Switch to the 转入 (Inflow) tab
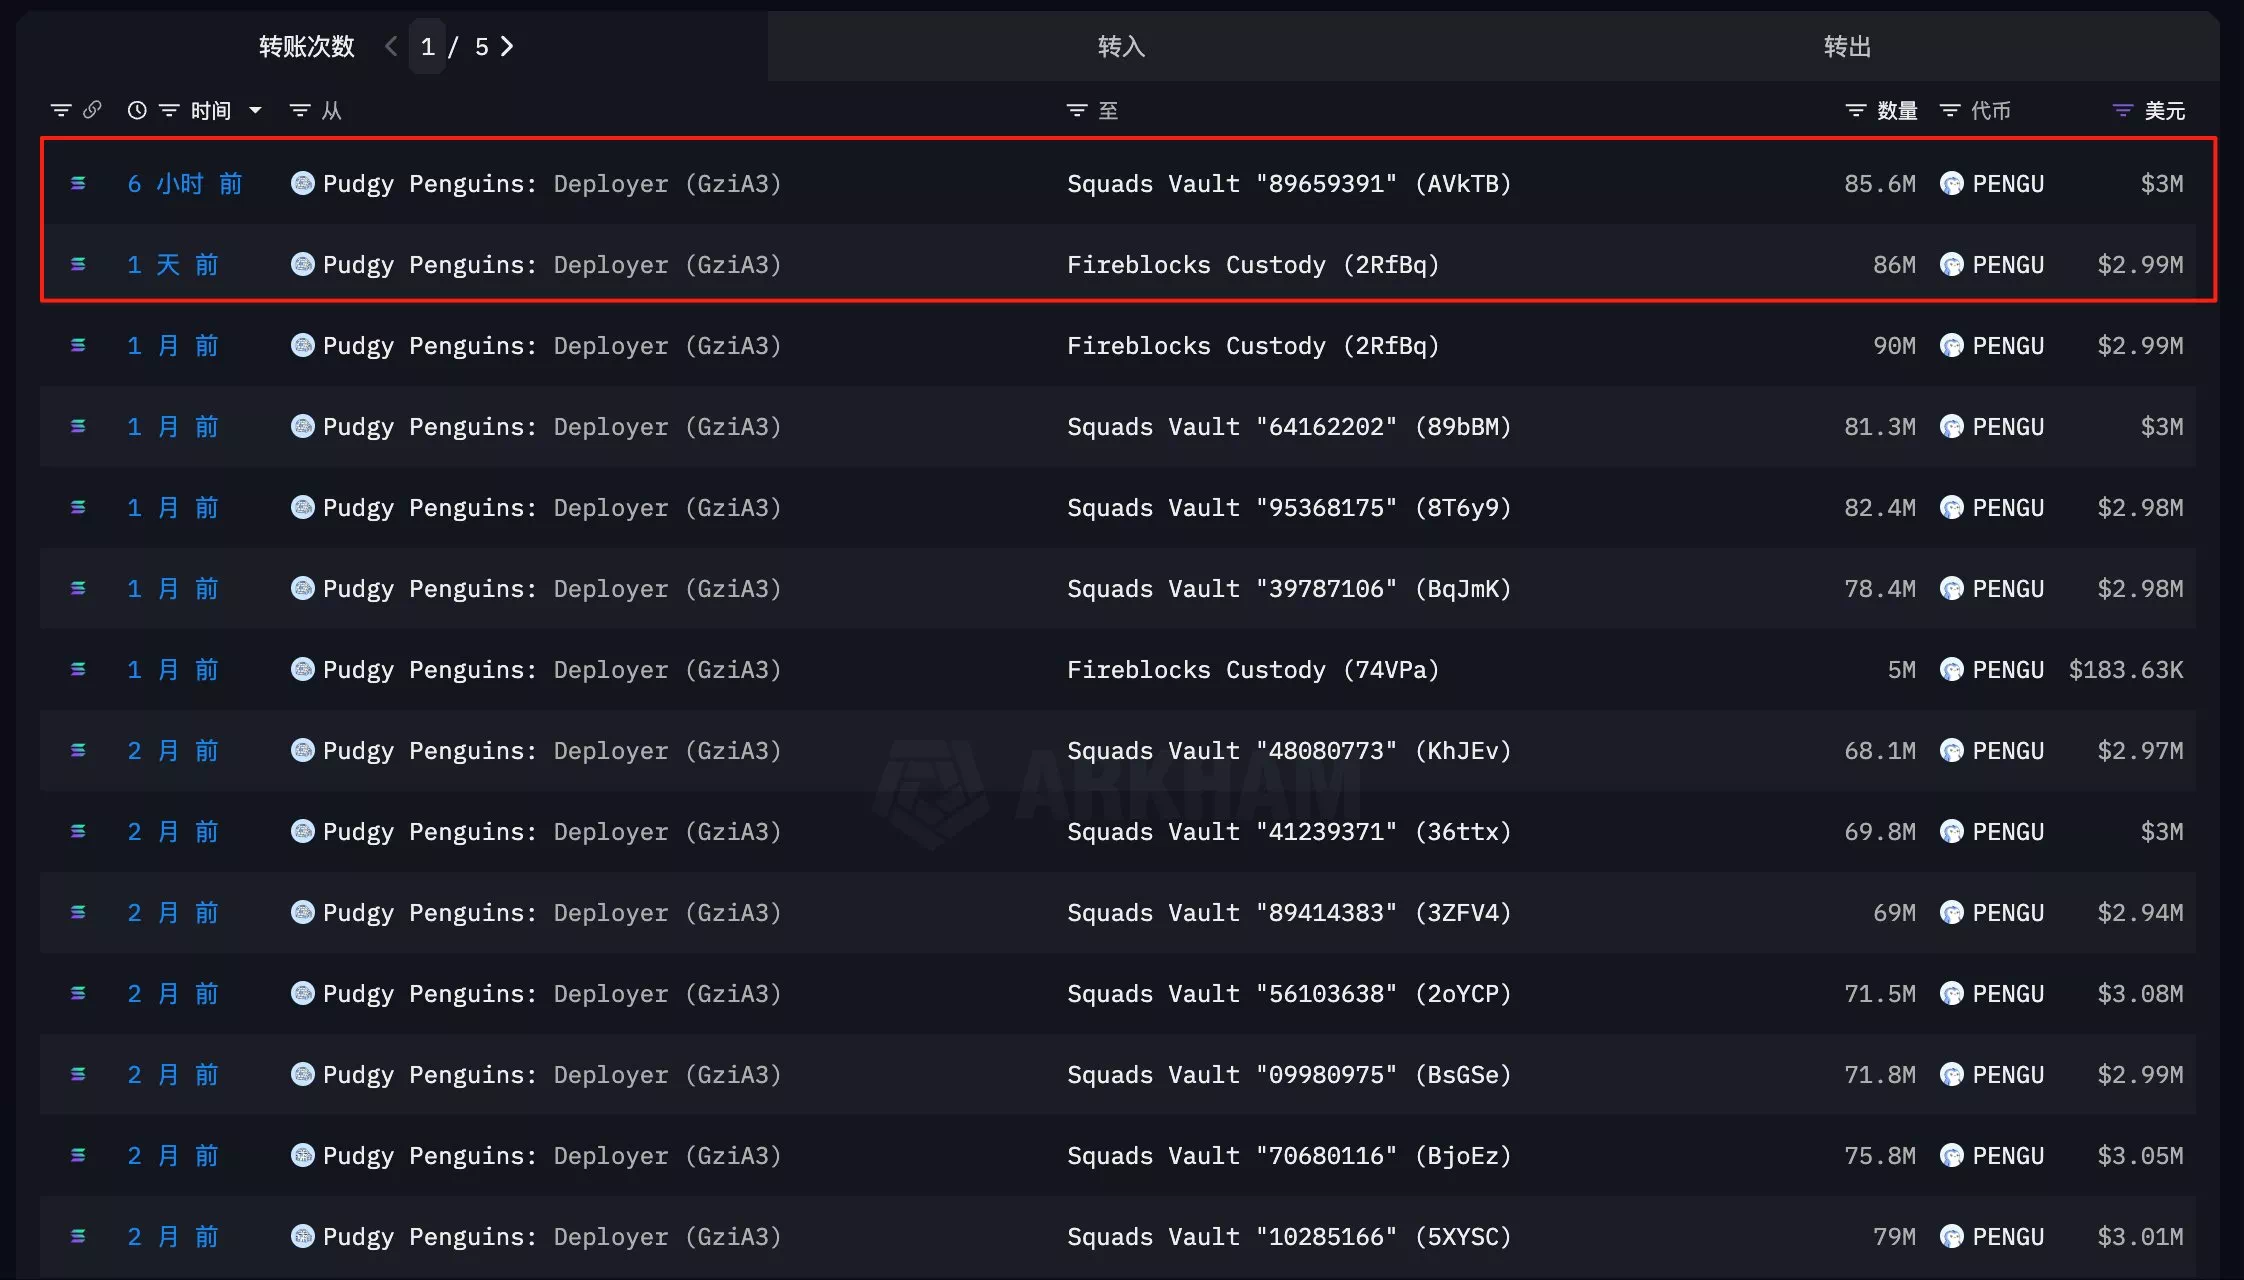Image resolution: width=2244 pixels, height=1280 pixels. point(1121,47)
